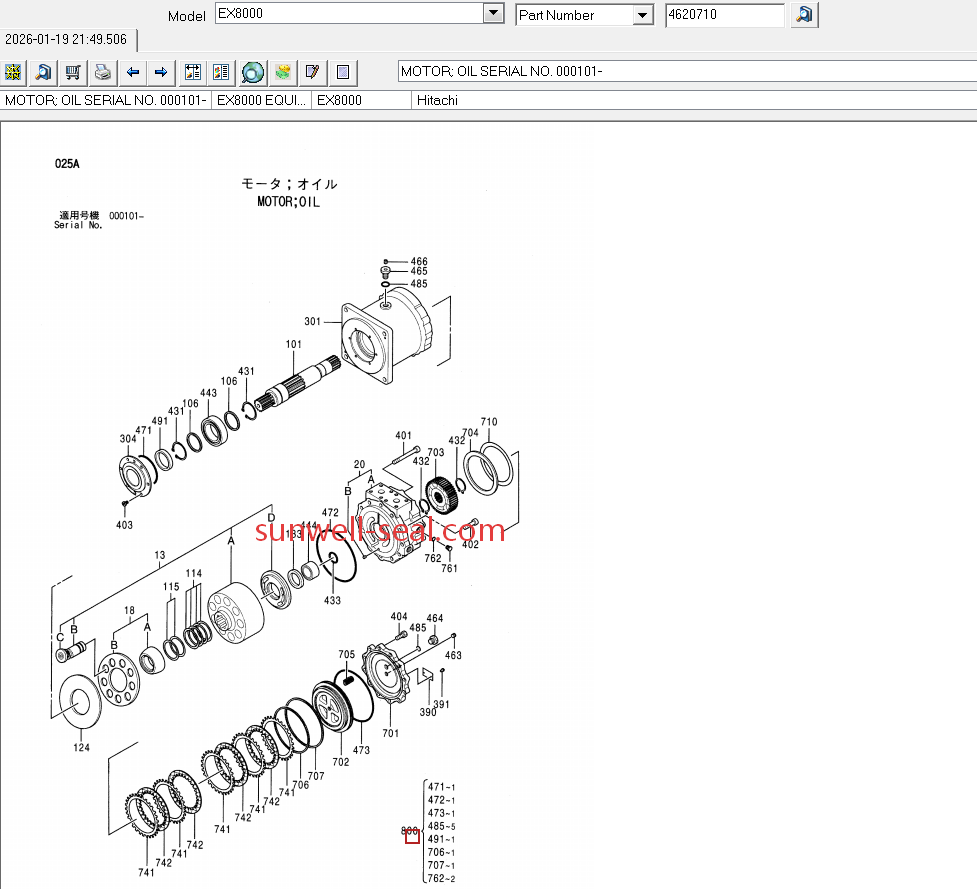Print the current diagram page
This screenshot has height=889, width=977.
[102, 72]
